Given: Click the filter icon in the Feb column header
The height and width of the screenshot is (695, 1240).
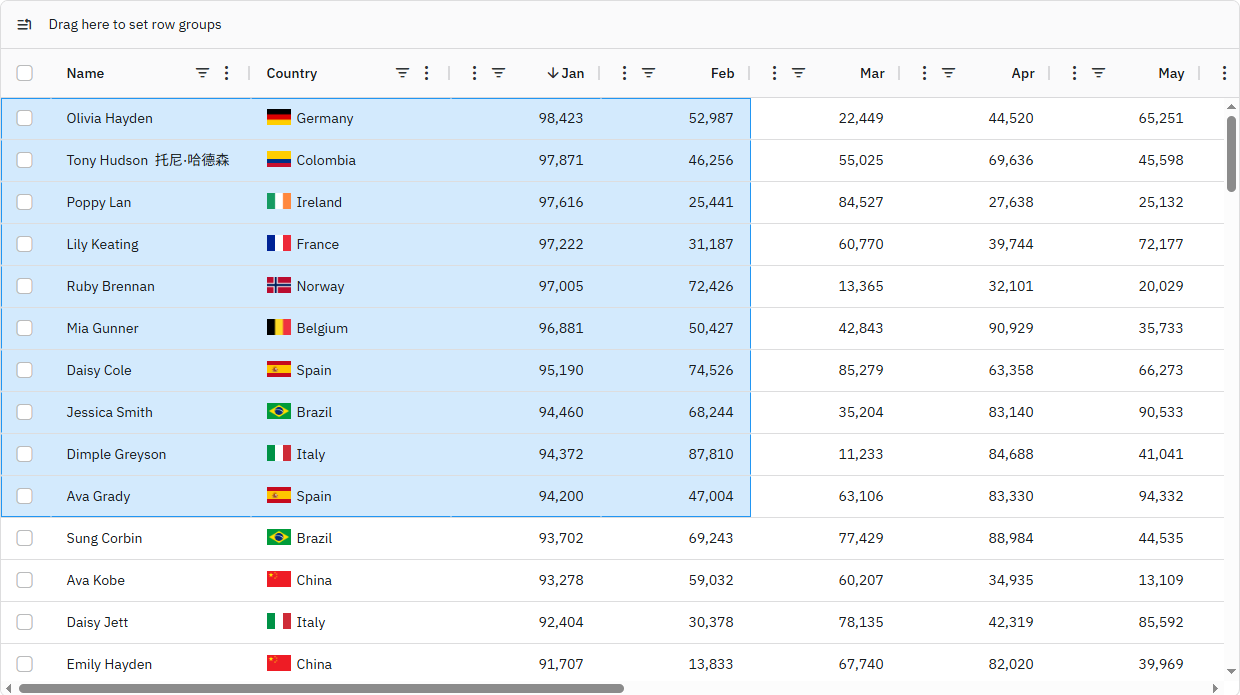Looking at the screenshot, I should [648, 73].
